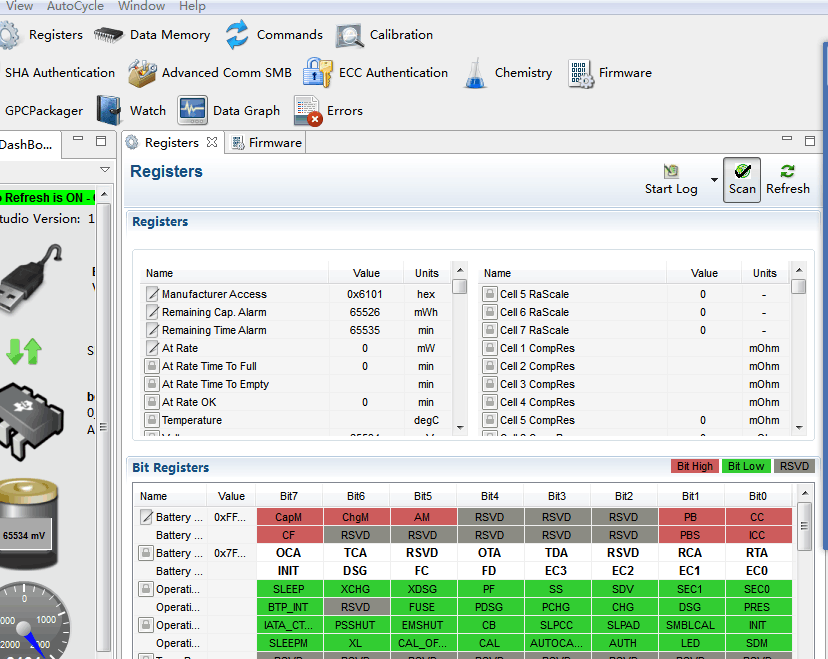
Task: Click the gauge chip image in DashBoard
Action: [32, 421]
